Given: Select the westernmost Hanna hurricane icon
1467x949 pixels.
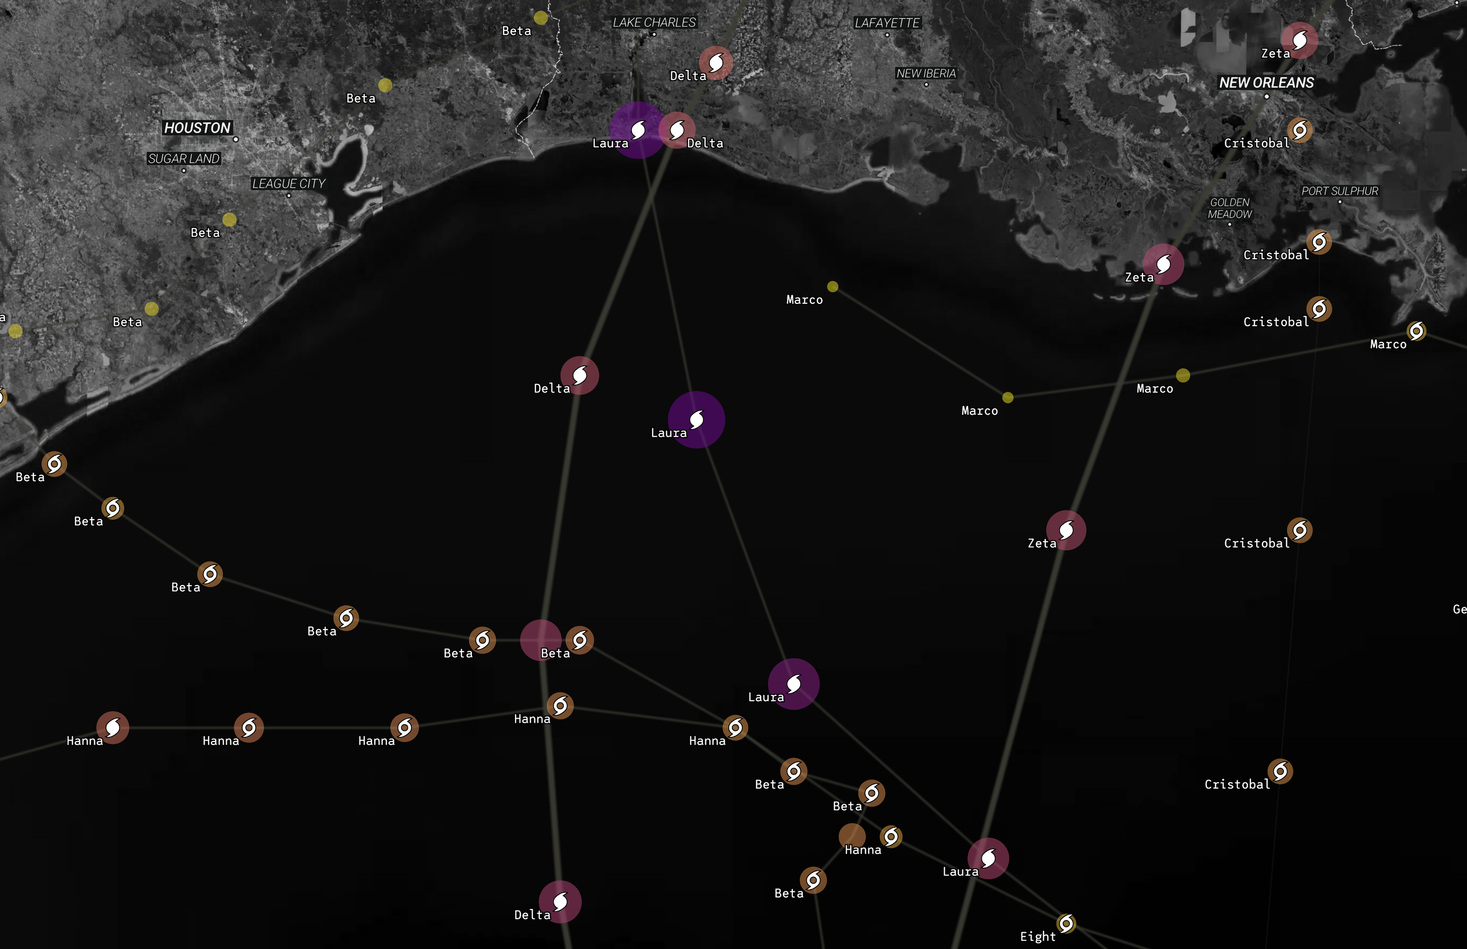Looking at the screenshot, I should tap(112, 727).
